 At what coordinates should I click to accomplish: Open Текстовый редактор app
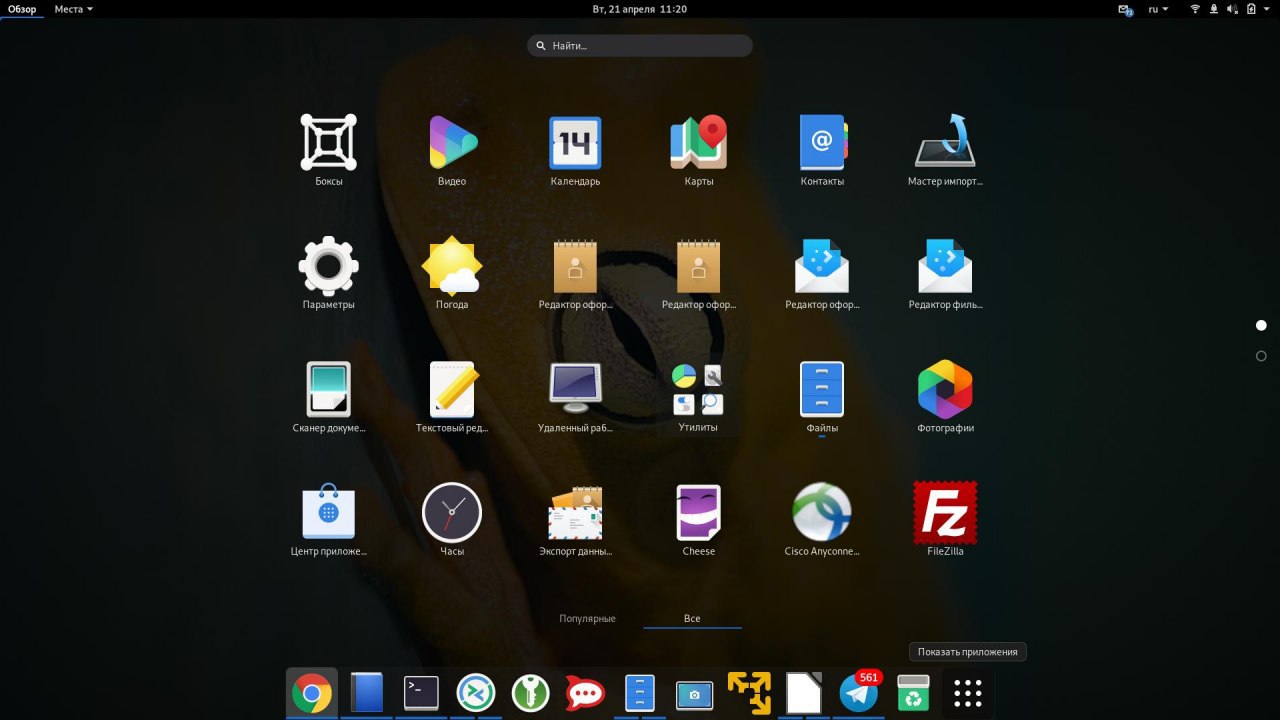coord(452,396)
